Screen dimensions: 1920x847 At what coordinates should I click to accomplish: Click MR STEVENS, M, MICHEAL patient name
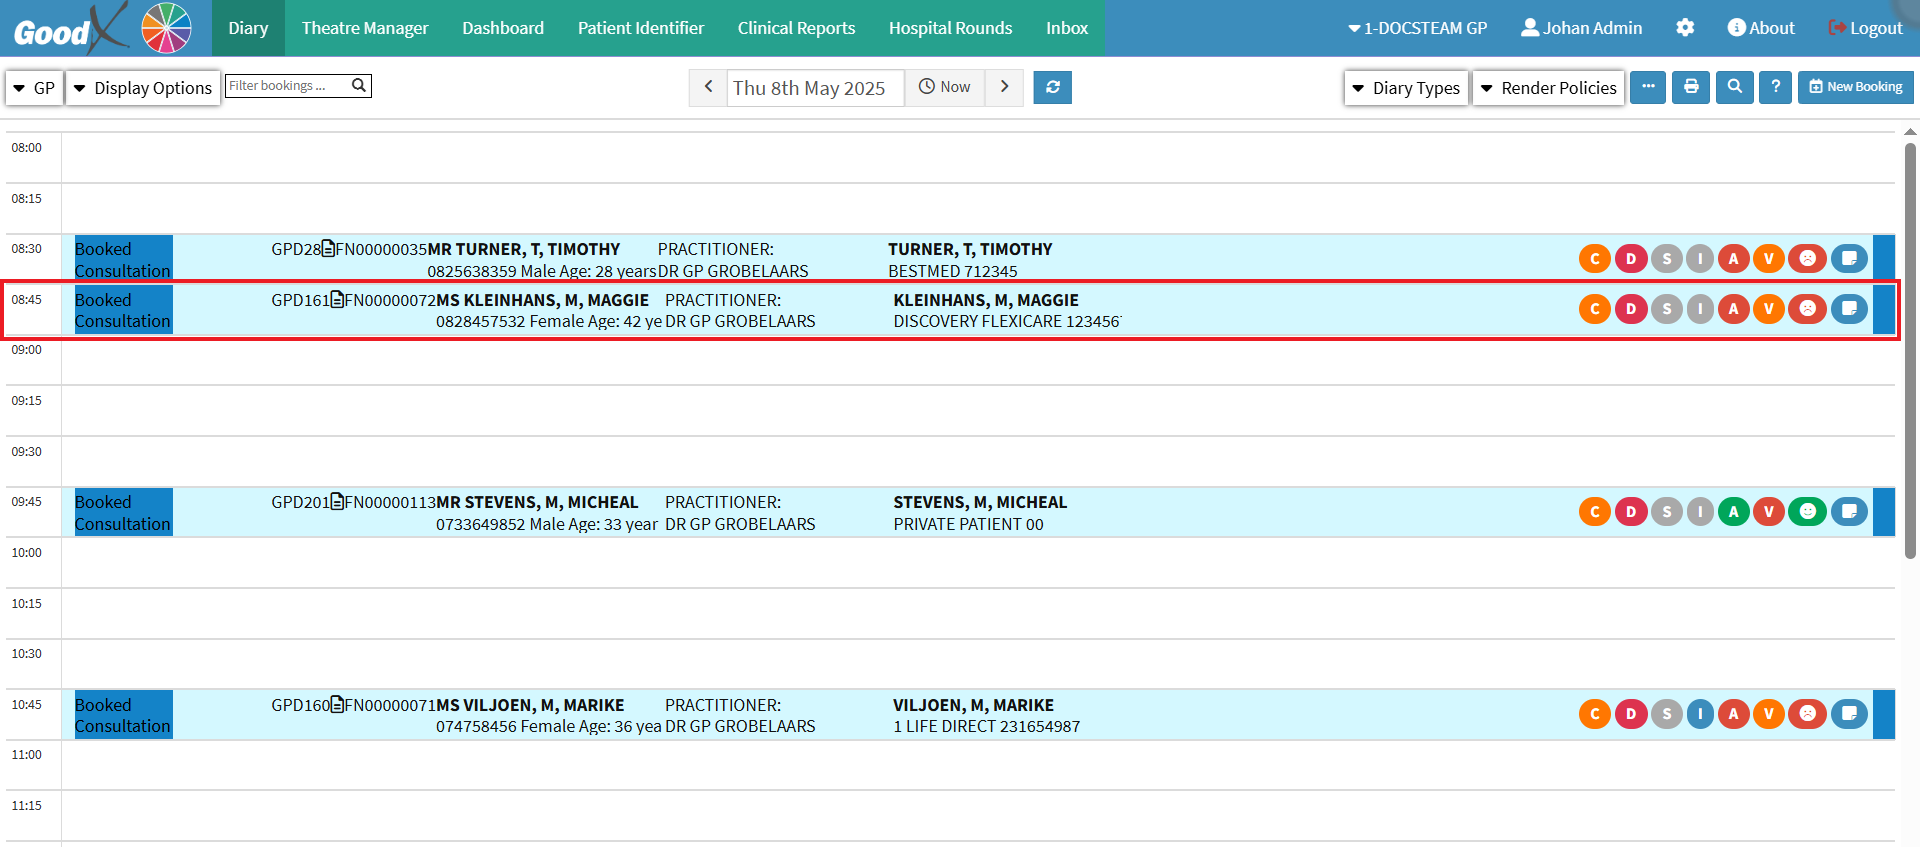pyautogui.click(x=537, y=502)
